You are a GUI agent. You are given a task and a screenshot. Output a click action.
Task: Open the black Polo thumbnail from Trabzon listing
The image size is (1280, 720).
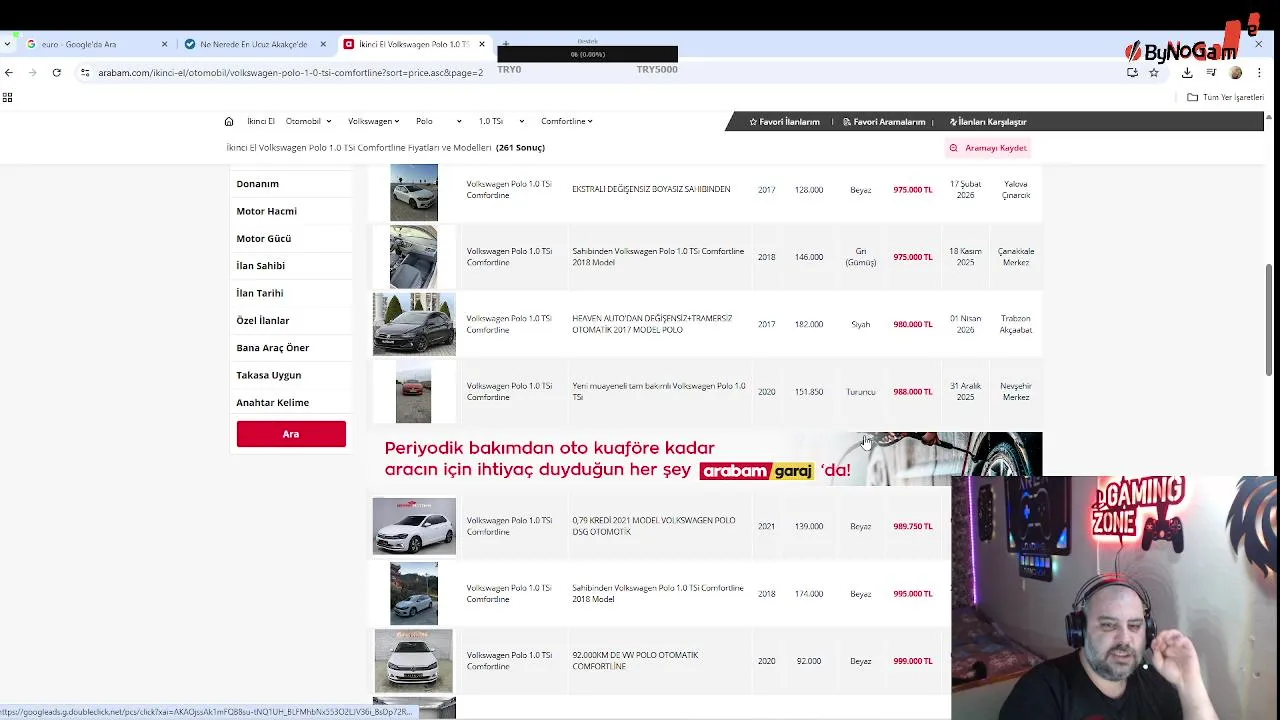[414, 324]
